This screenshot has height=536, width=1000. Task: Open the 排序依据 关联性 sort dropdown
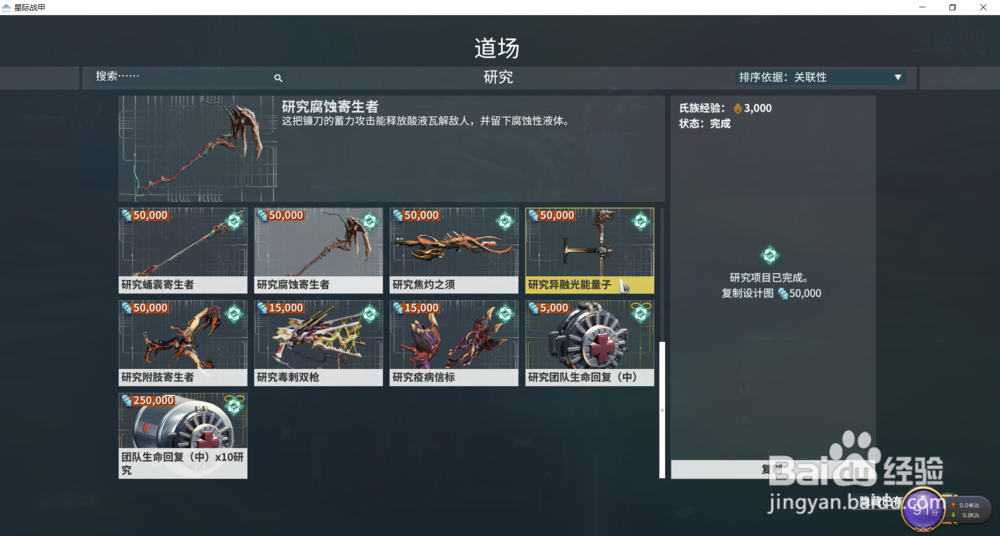pyautogui.click(x=821, y=77)
